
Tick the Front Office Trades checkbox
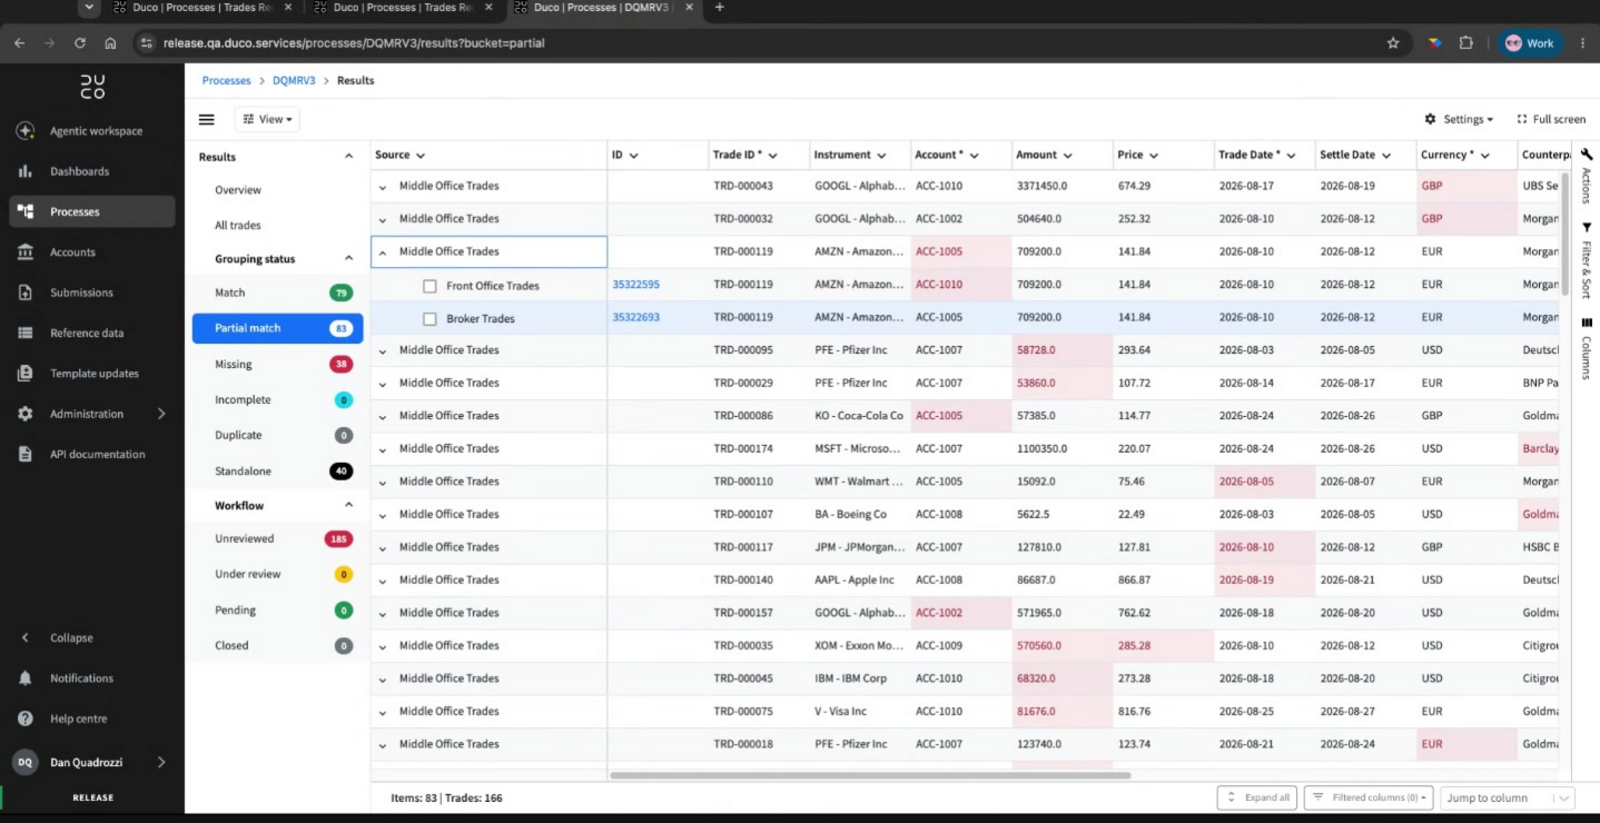(x=430, y=286)
